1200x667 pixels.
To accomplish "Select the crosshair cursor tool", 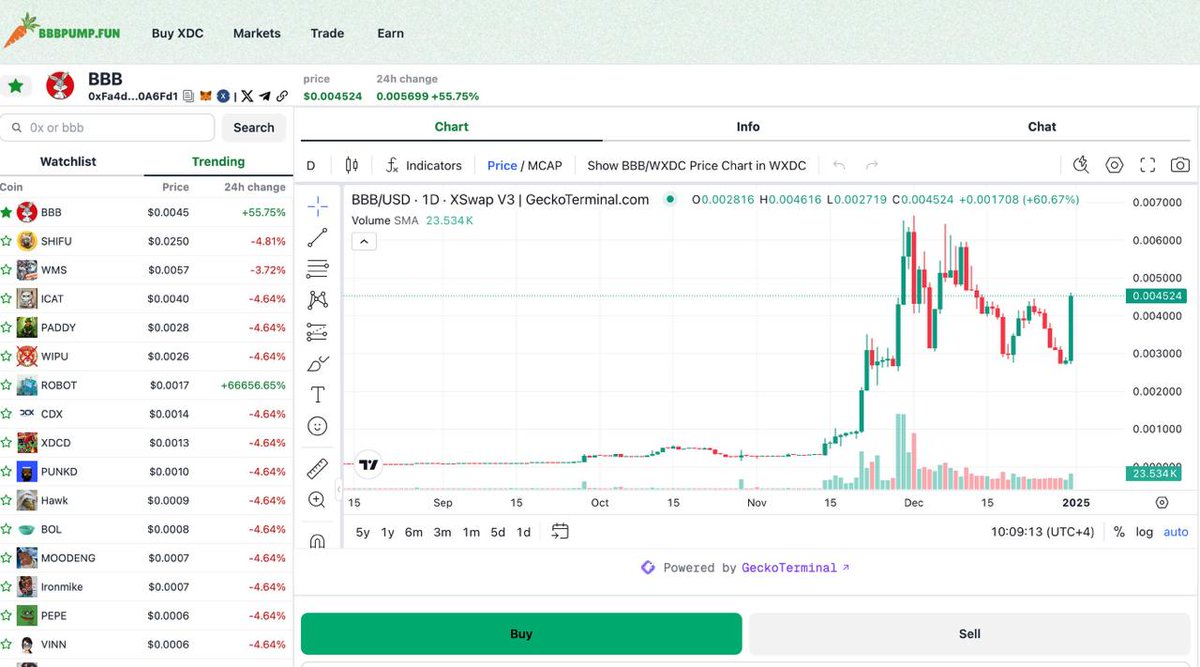I will click(317, 207).
